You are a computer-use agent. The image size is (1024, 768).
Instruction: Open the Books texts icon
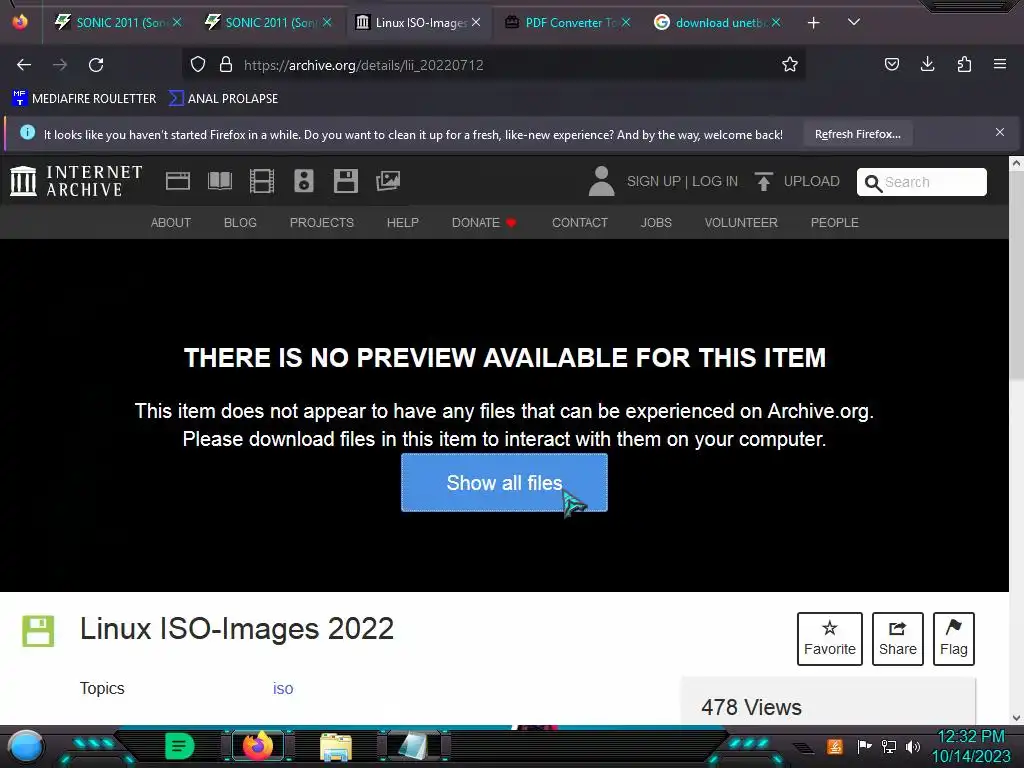220,181
